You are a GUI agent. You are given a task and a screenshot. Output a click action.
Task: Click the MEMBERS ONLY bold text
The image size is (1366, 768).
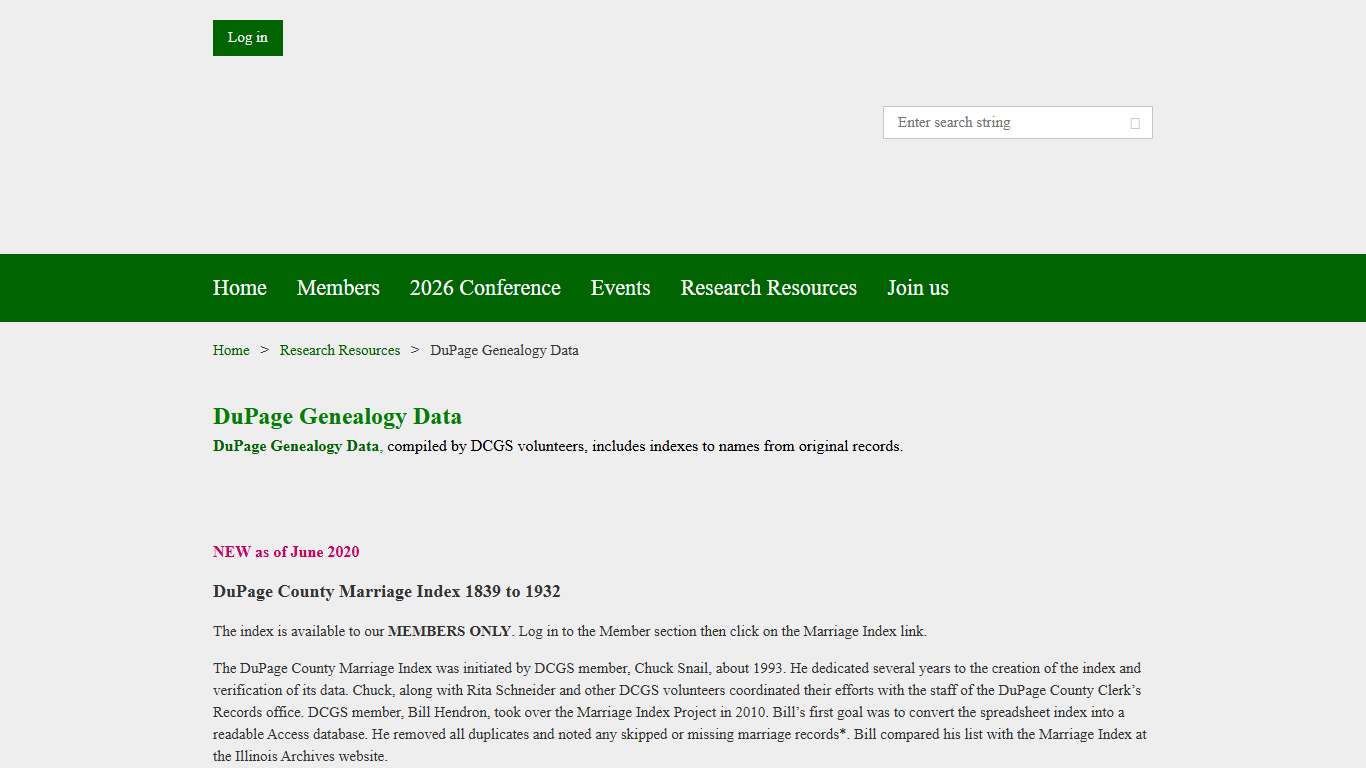click(x=449, y=631)
